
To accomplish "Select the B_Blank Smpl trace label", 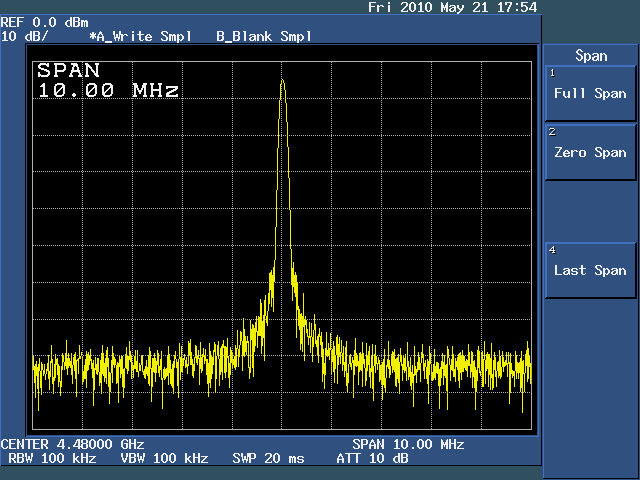I will pos(264,36).
